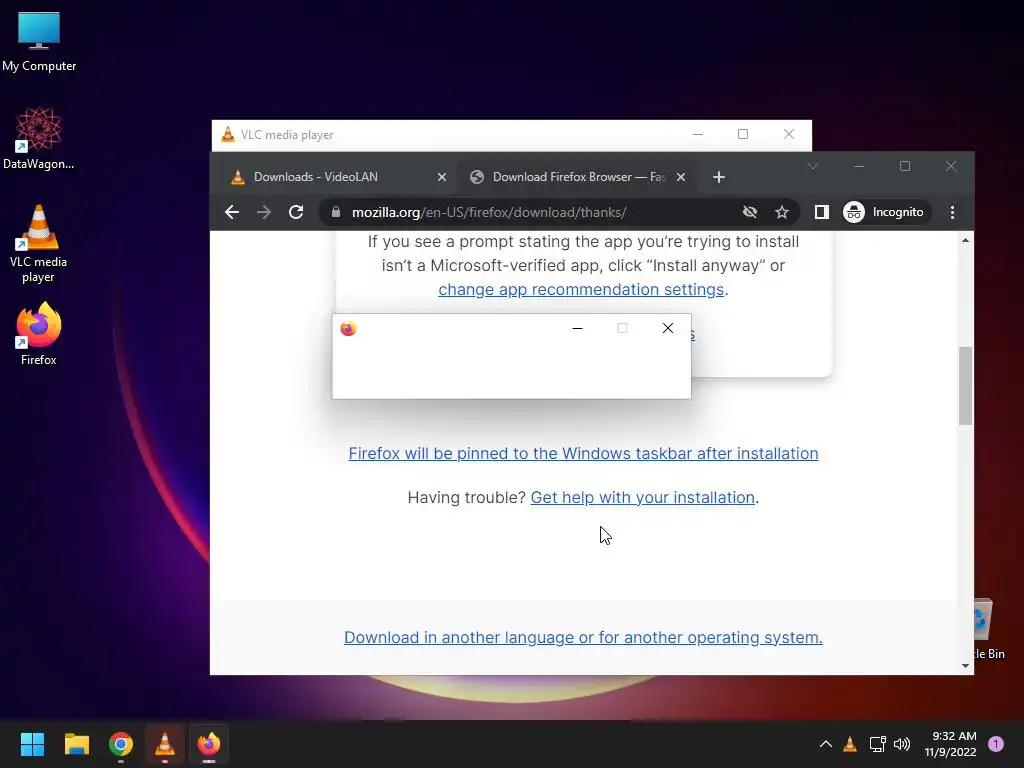Viewport: 1024px width, 768px height.
Task: Click scrollbar up arrow in Chrome
Action: tap(965, 240)
